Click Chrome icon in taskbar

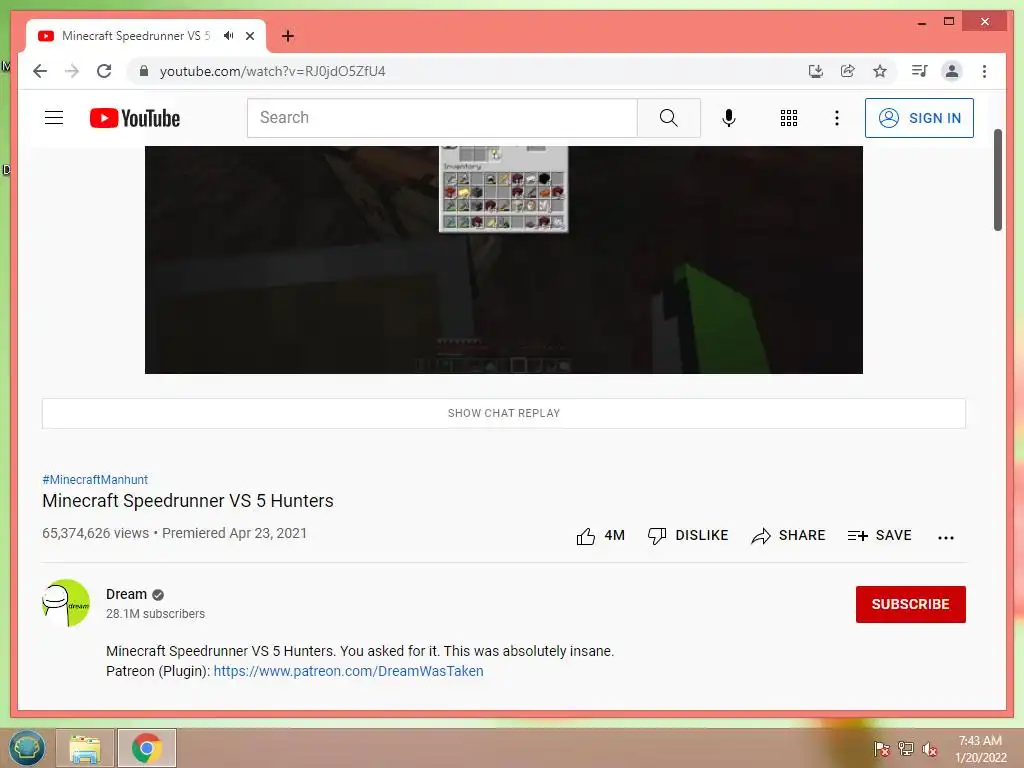click(x=146, y=748)
